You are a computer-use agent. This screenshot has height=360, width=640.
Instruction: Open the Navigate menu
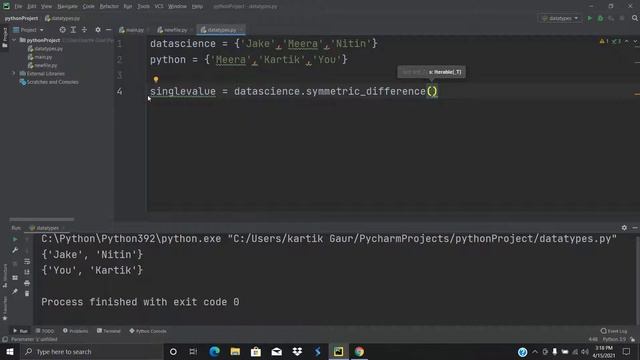coord(67,7)
